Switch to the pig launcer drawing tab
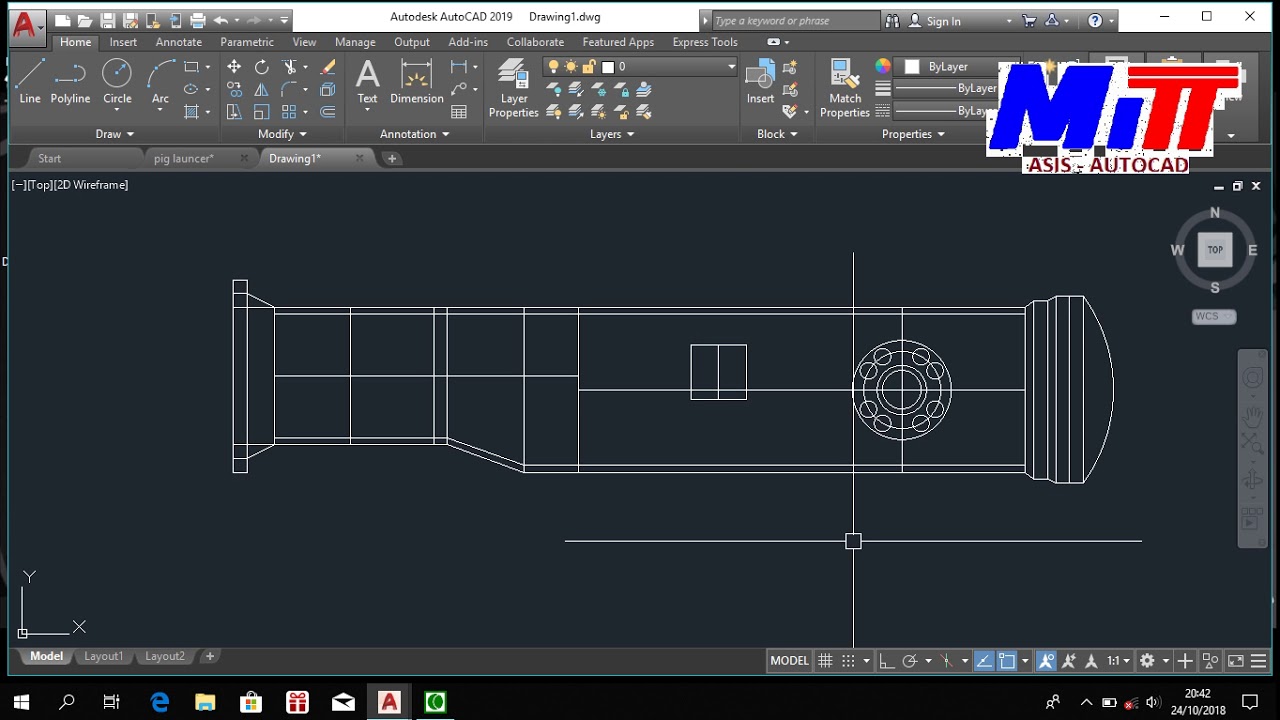This screenshot has height=720, width=1280. 184,158
